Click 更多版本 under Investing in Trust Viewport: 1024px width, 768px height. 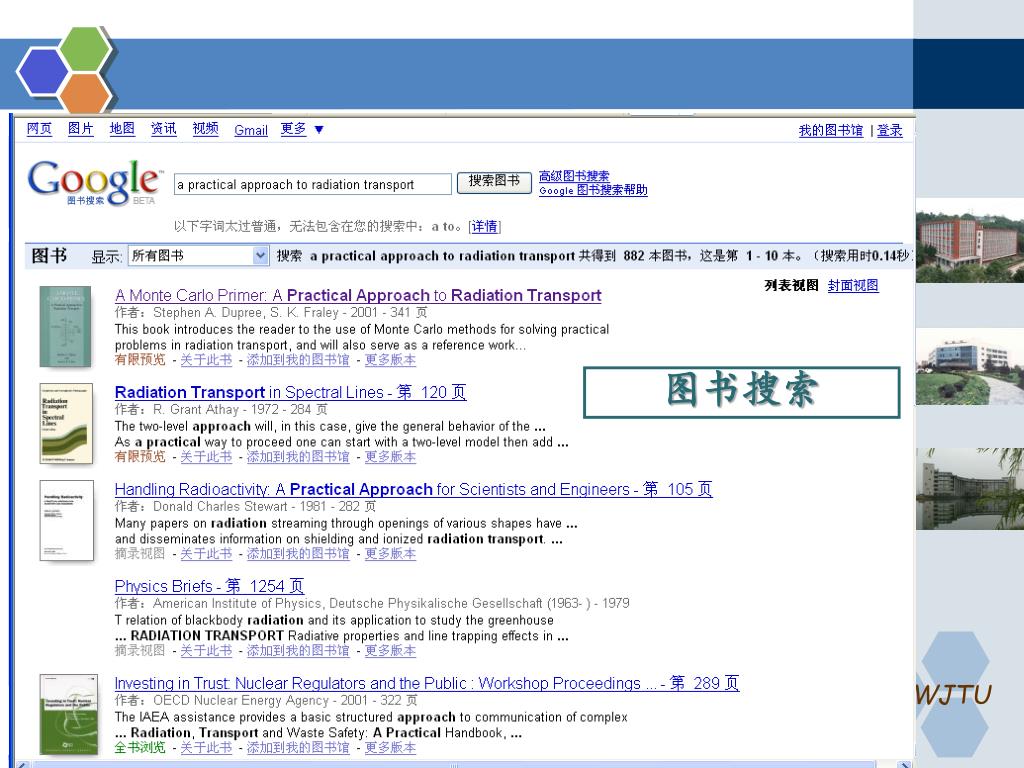(x=390, y=747)
